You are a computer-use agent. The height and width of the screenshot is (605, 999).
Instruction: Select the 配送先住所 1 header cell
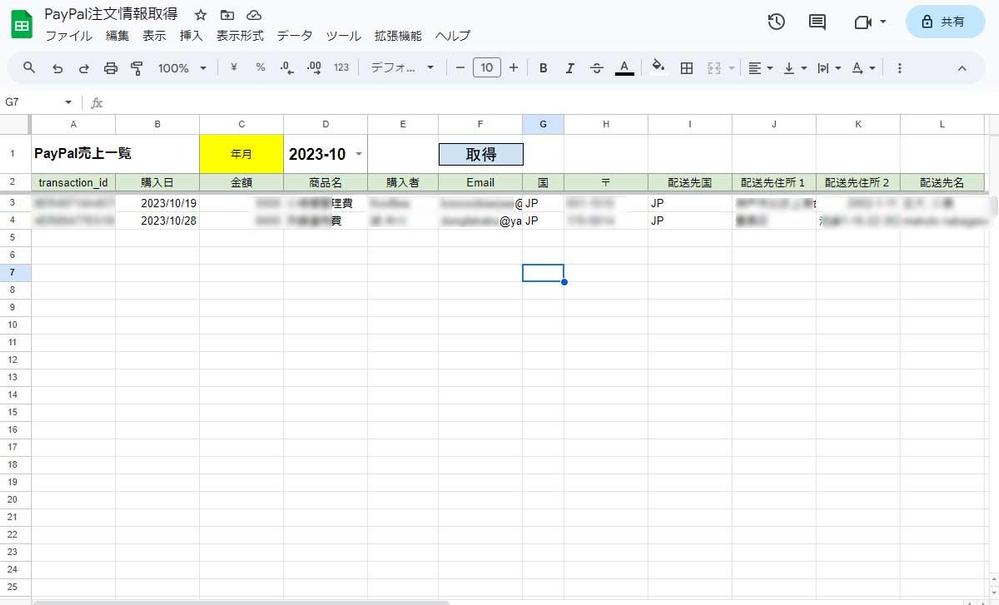pos(773,182)
